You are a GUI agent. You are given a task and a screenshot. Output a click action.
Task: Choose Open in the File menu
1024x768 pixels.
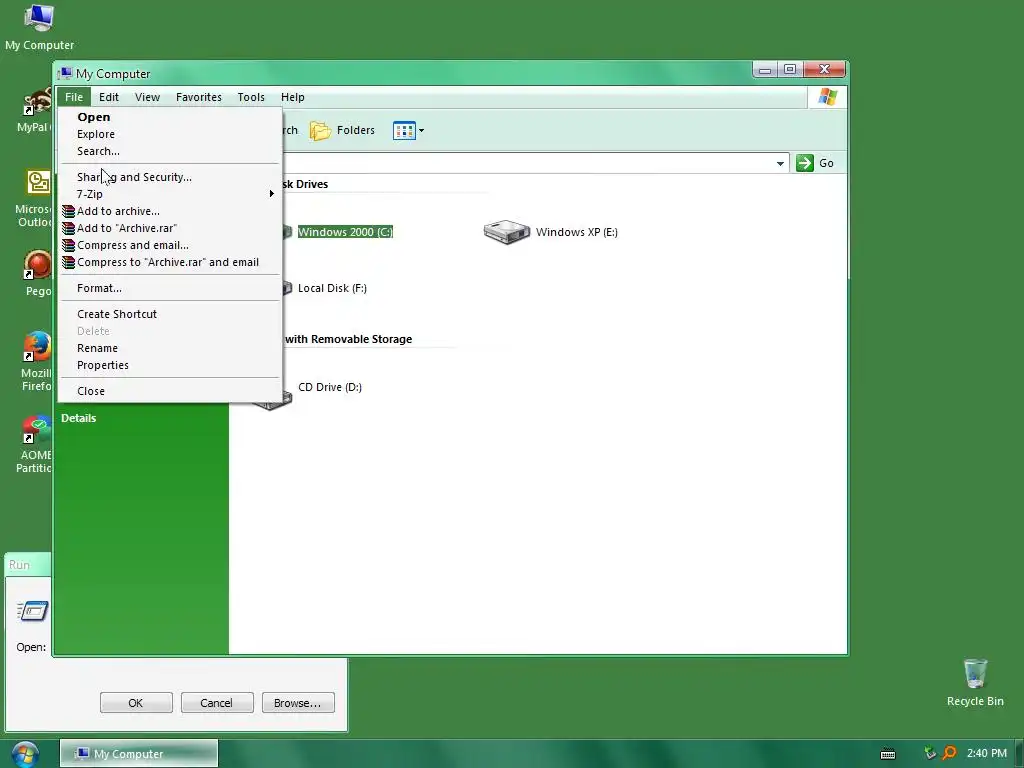[170, 117]
